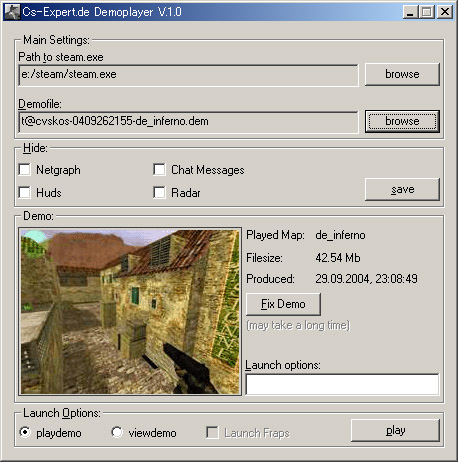Viewport: 458px width, 462px height.
Task: Minimize the Demoplayer window
Action: click(x=410, y=12)
